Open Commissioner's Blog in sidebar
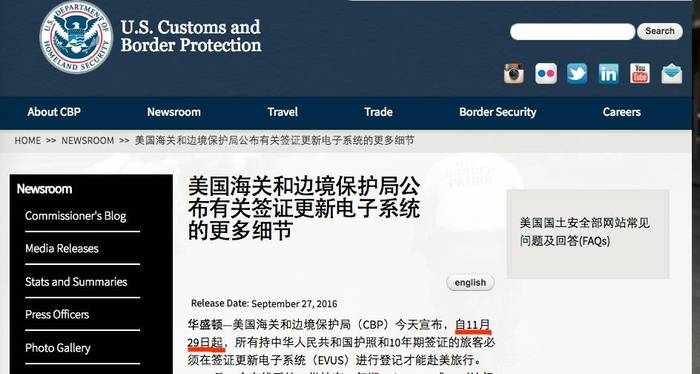Image resolution: width=700 pixels, height=374 pixels. (x=75, y=216)
